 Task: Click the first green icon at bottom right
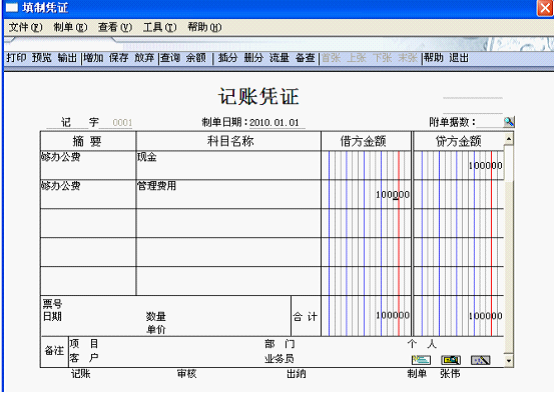coord(421,360)
